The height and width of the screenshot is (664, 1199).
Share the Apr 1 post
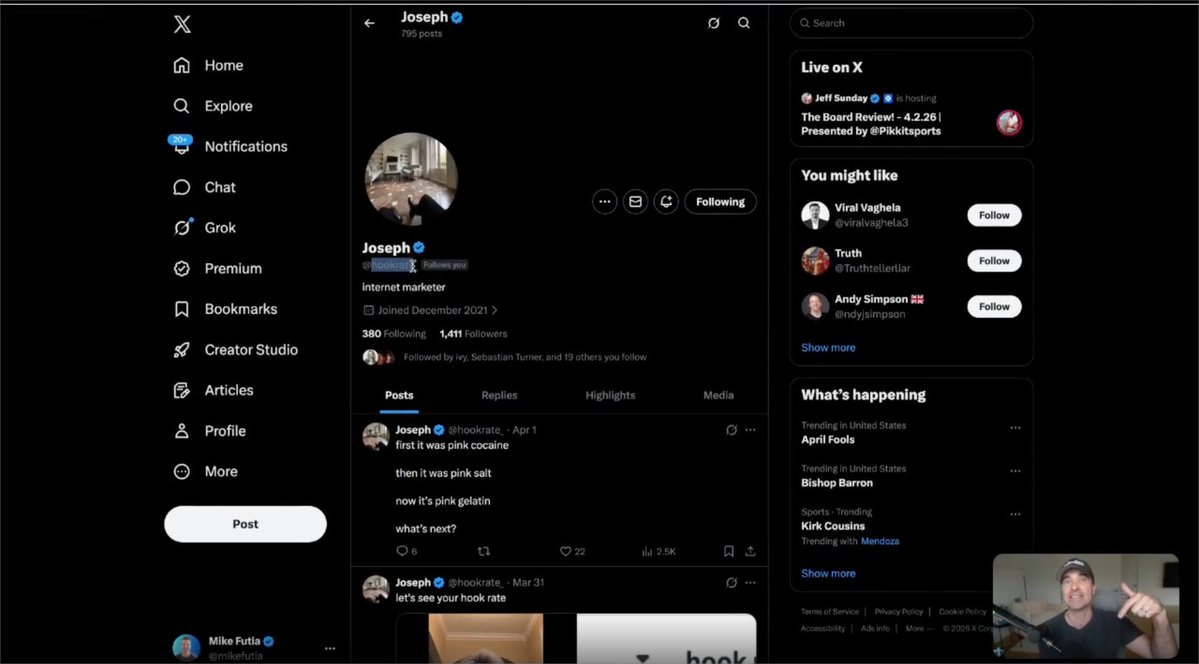click(x=751, y=551)
